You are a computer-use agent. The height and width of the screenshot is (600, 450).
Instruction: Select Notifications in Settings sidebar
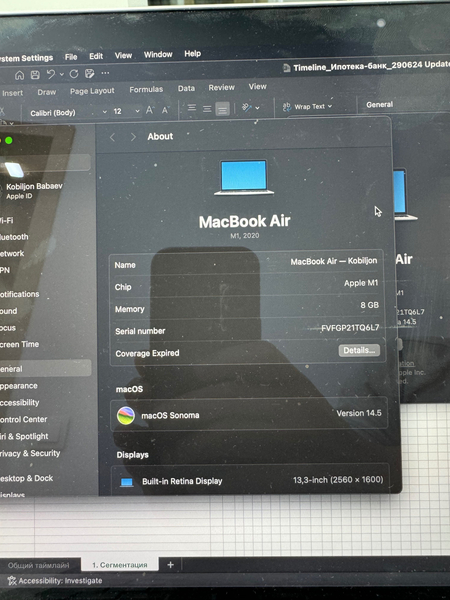(20, 294)
